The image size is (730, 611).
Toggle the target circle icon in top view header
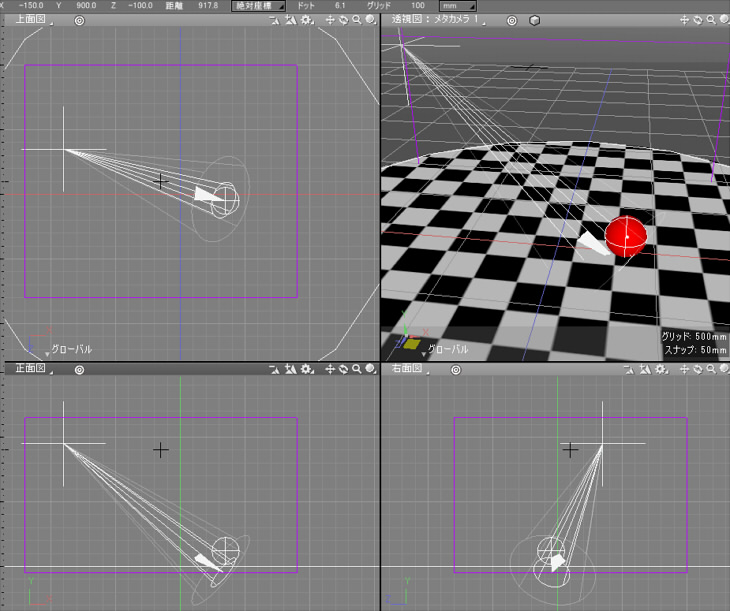[x=80, y=20]
